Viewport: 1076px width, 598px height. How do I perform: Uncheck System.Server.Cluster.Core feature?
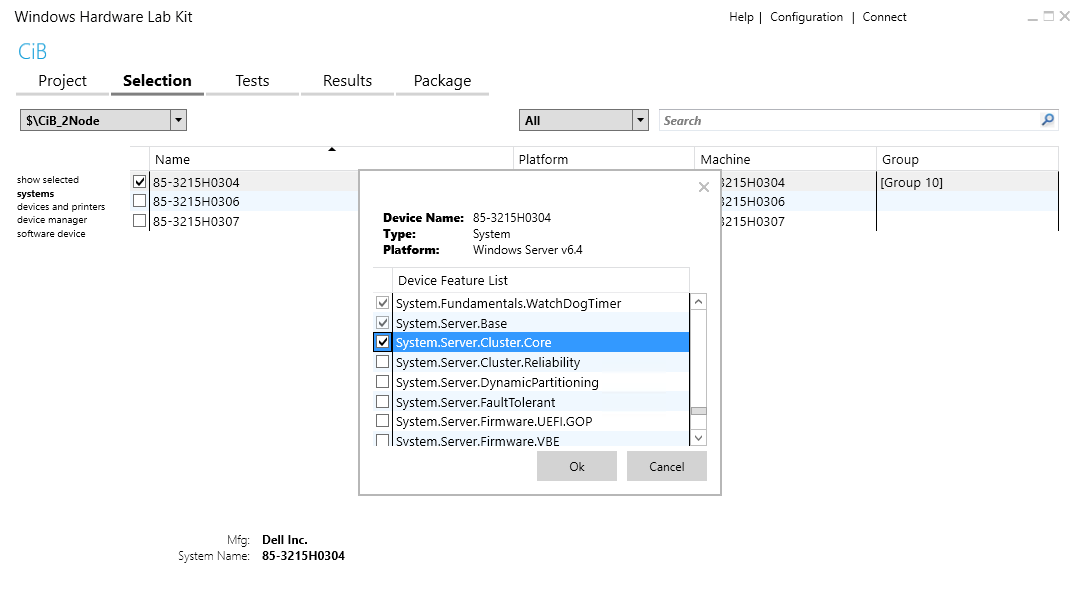tap(382, 342)
